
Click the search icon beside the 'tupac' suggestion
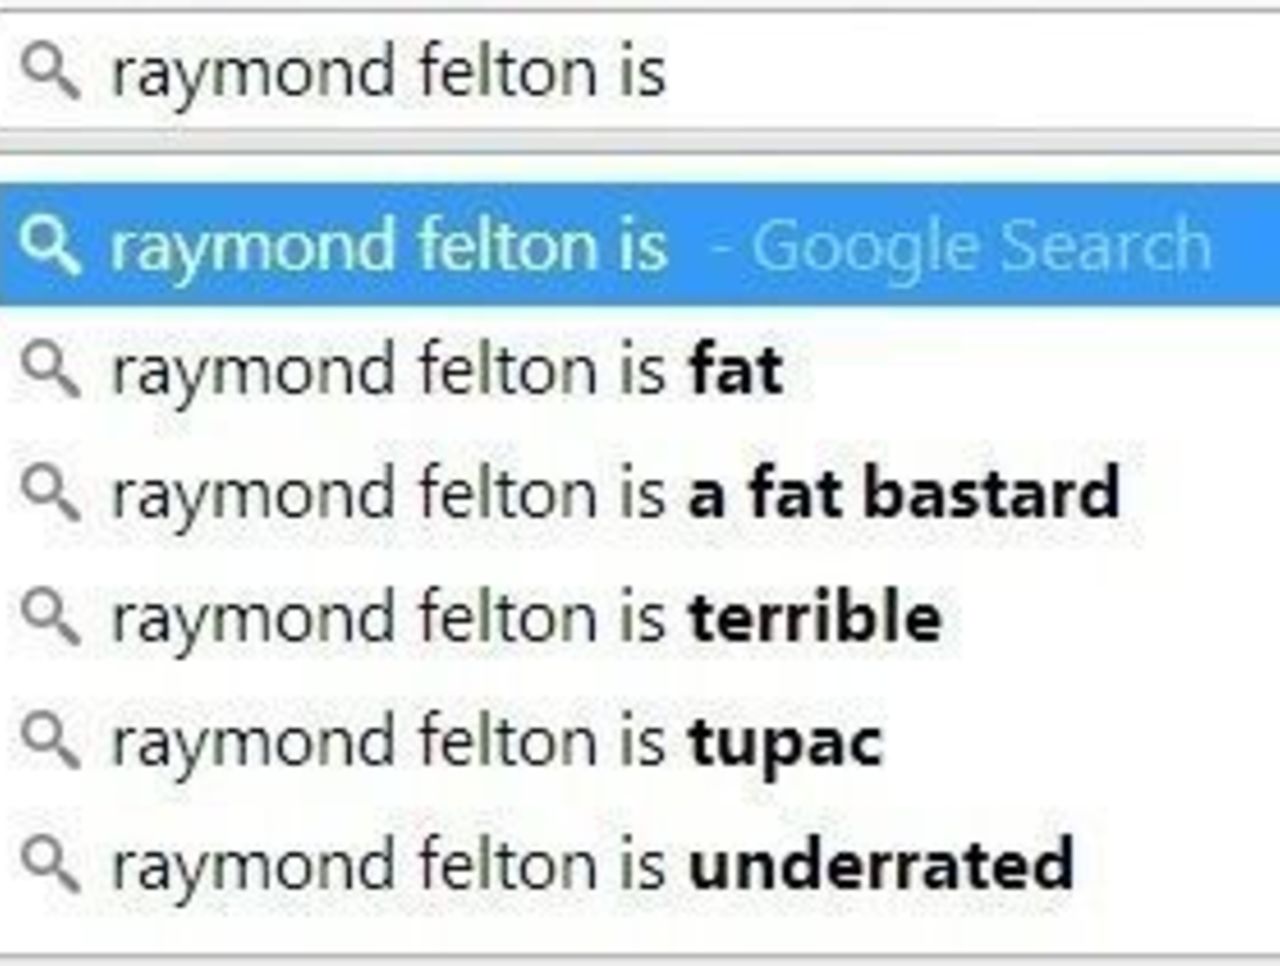(x=50, y=742)
